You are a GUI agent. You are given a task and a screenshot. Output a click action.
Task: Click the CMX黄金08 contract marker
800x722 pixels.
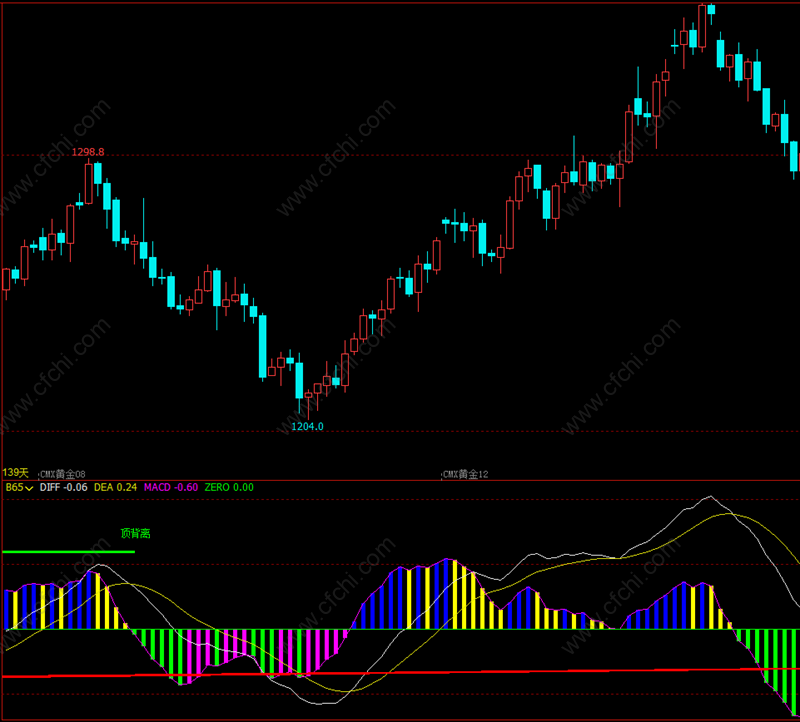(63, 474)
